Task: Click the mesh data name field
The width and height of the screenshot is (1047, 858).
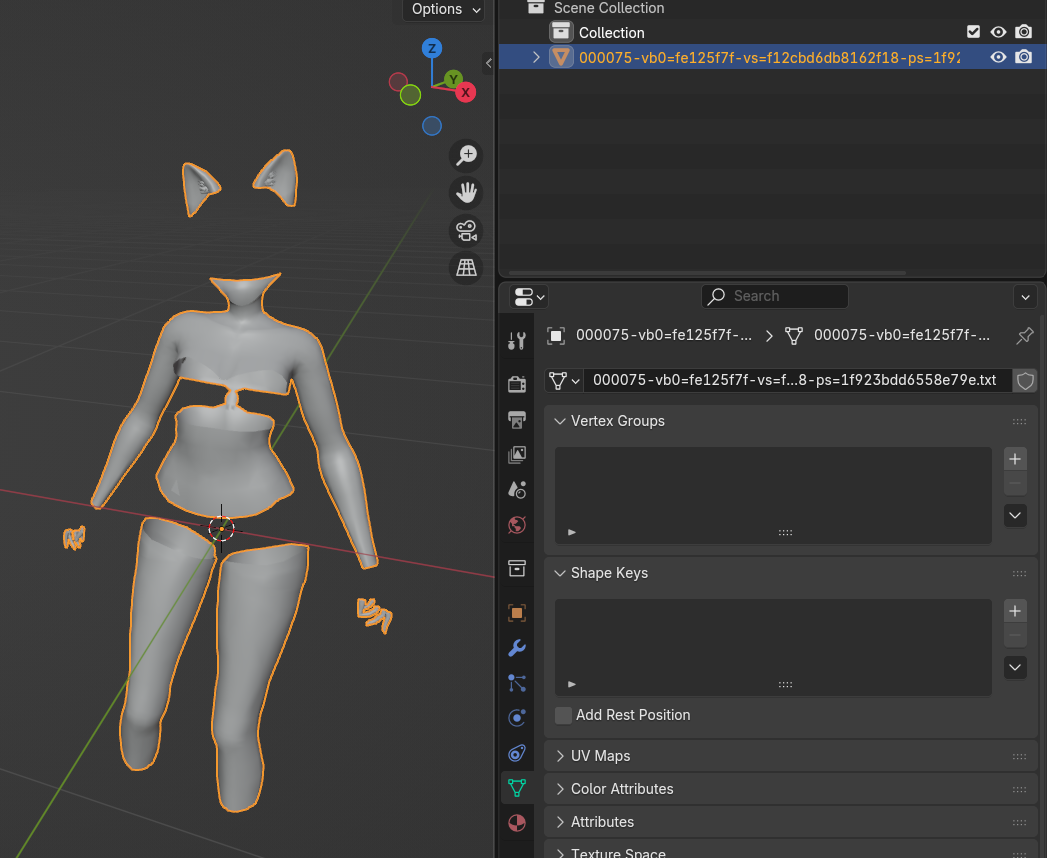Action: tap(797, 381)
